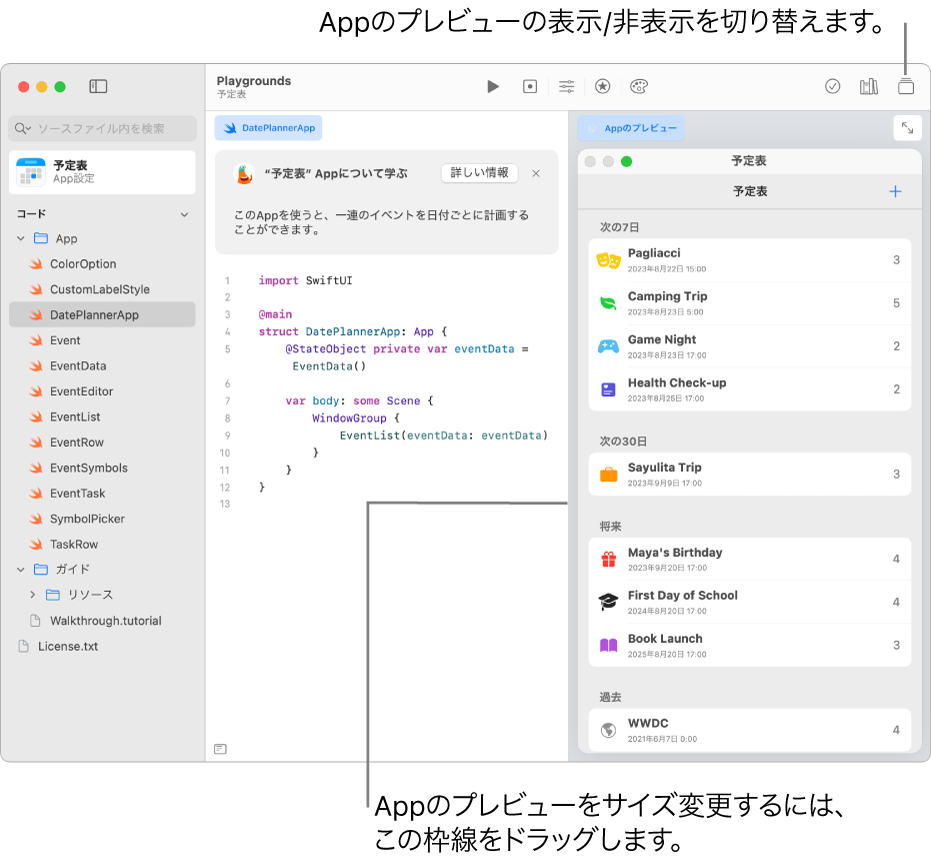Click Camping Trip leaf icon
The image size is (931, 862).
click(x=609, y=303)
